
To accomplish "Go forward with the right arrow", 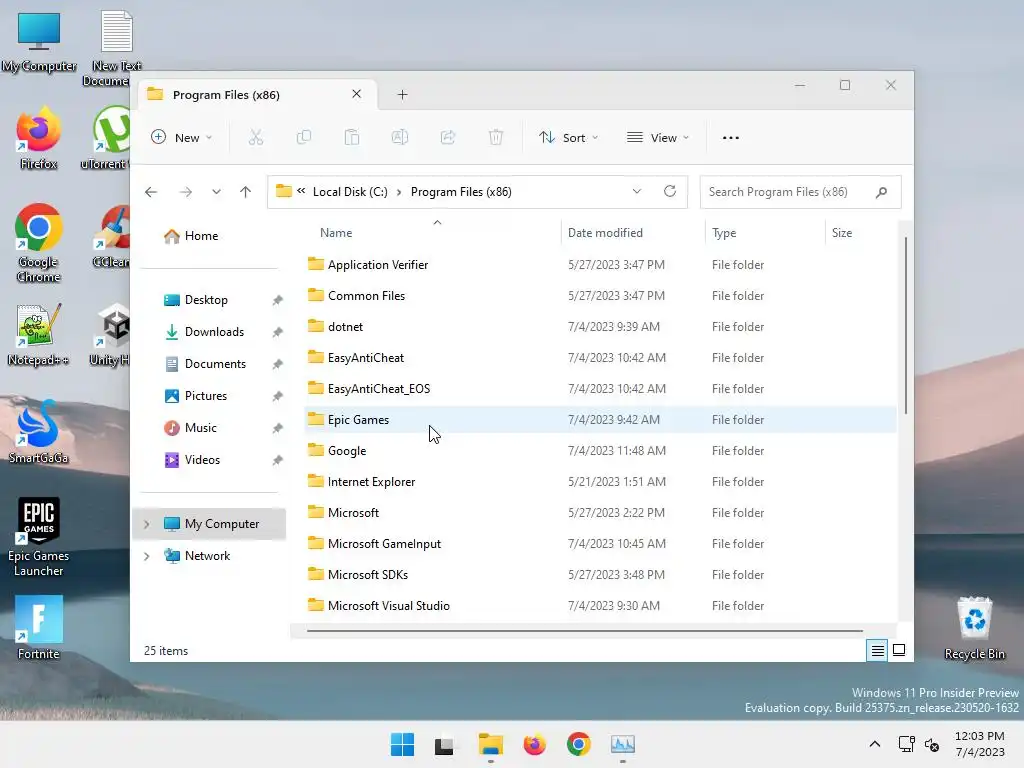I will tap(186, 192).
